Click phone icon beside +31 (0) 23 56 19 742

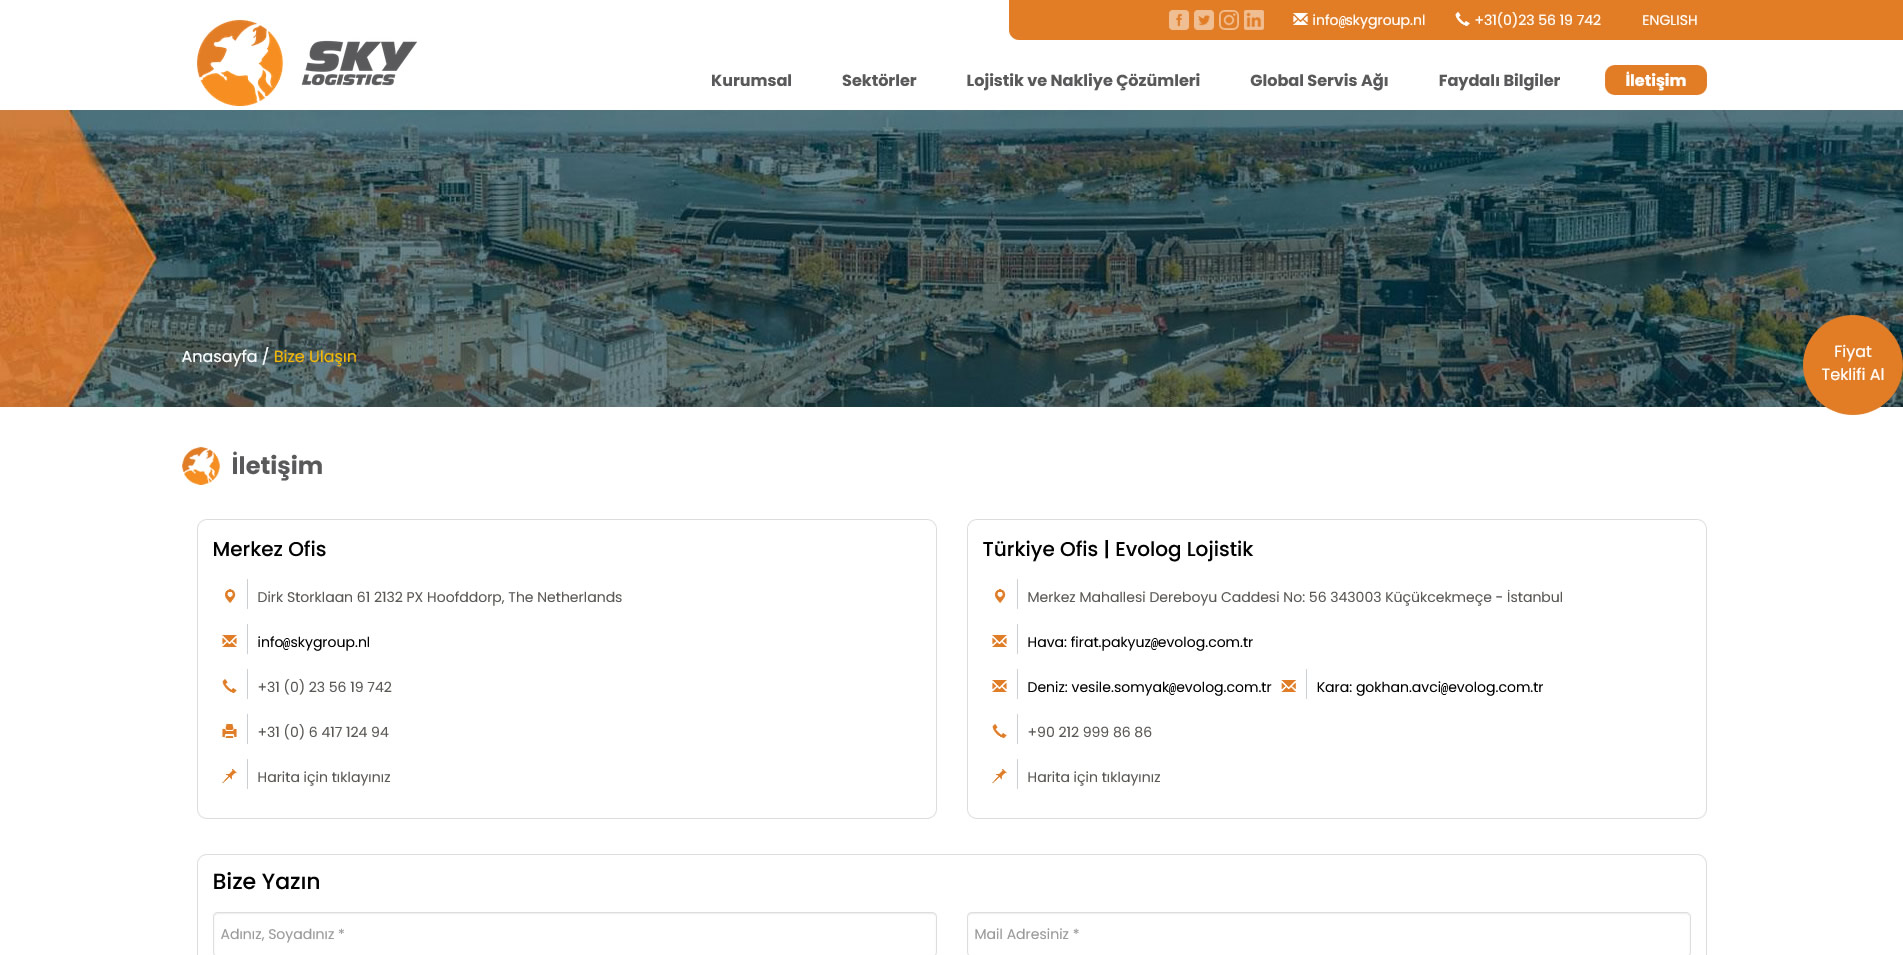click(x=230, y=686)
